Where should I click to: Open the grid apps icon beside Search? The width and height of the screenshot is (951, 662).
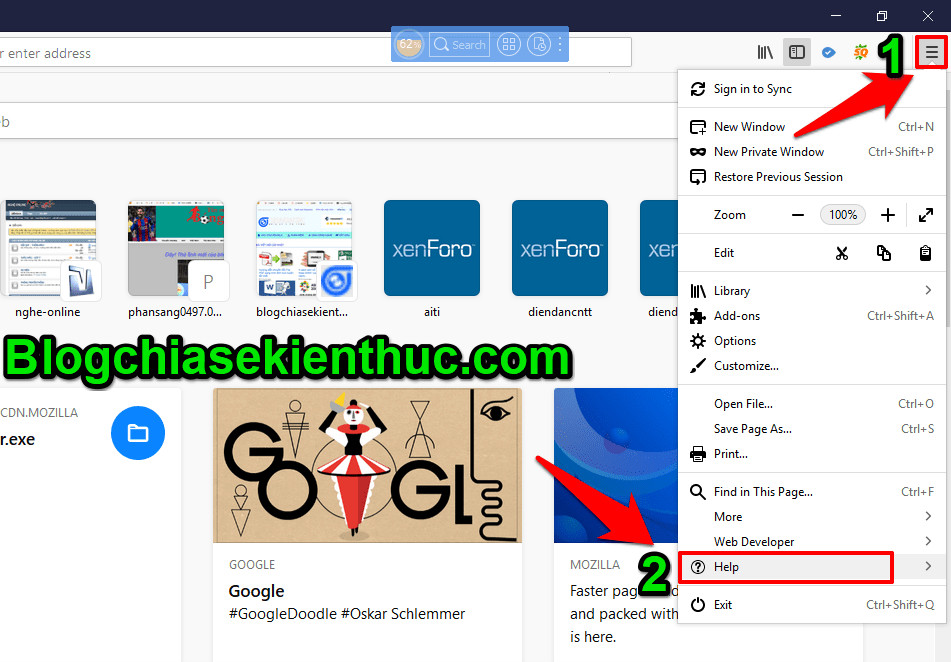(508, 44)
